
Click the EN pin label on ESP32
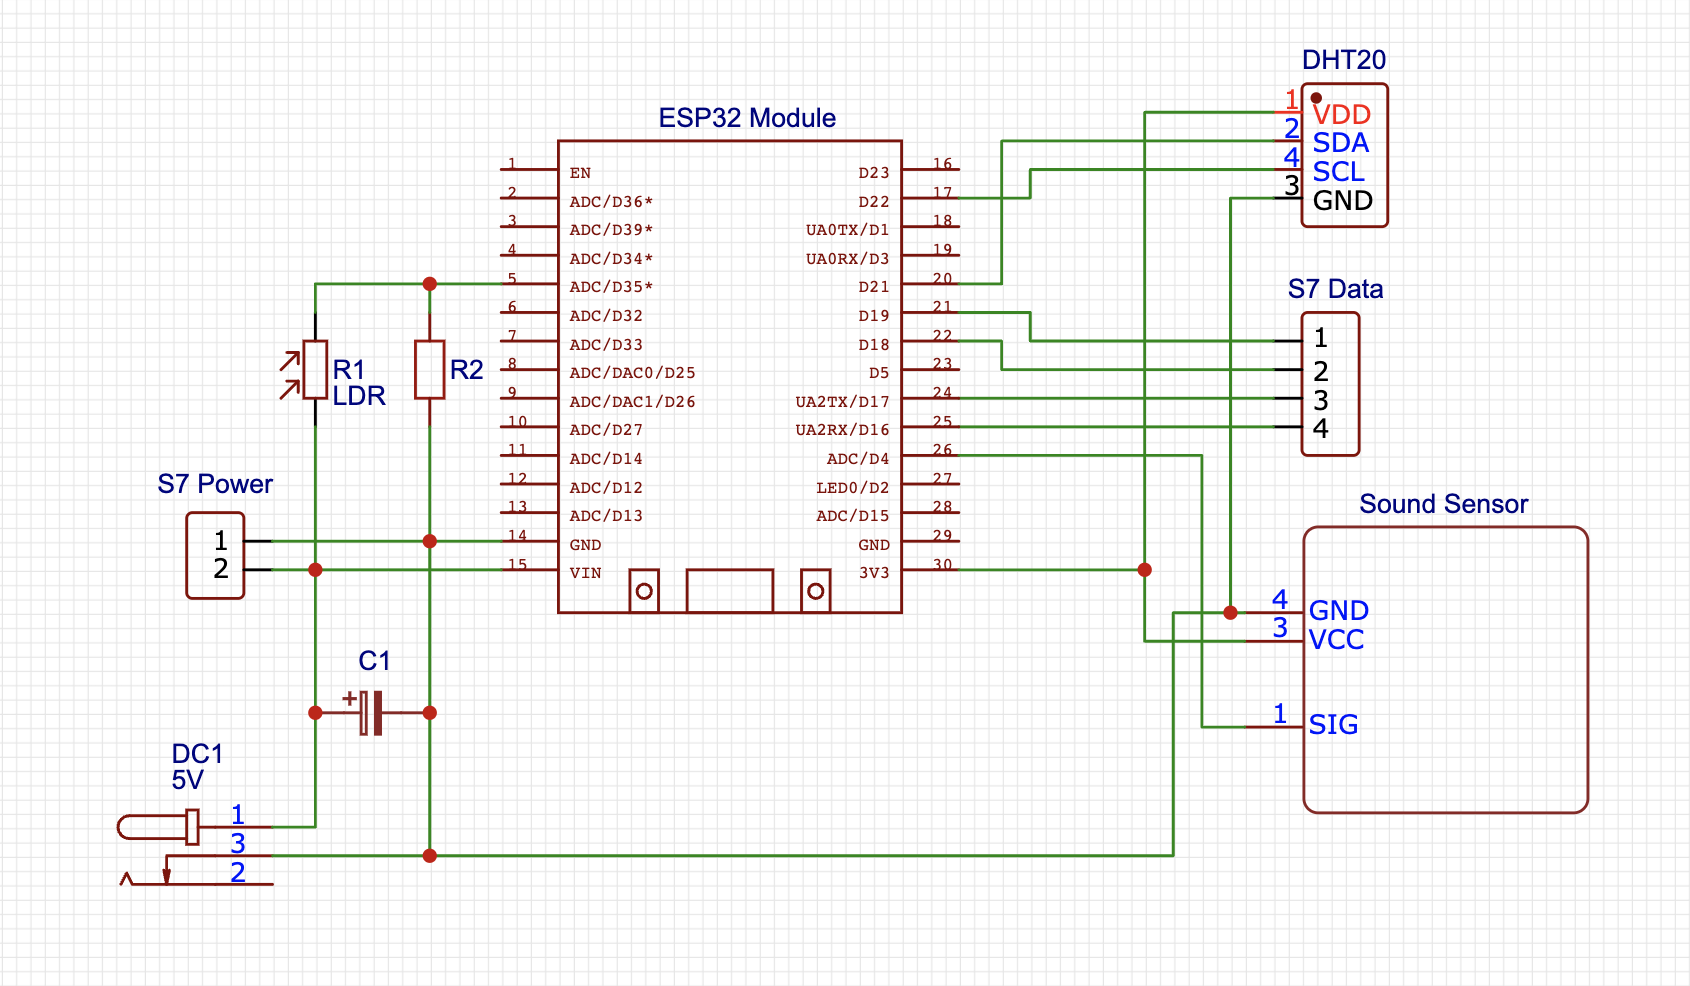tap(580, 173)
